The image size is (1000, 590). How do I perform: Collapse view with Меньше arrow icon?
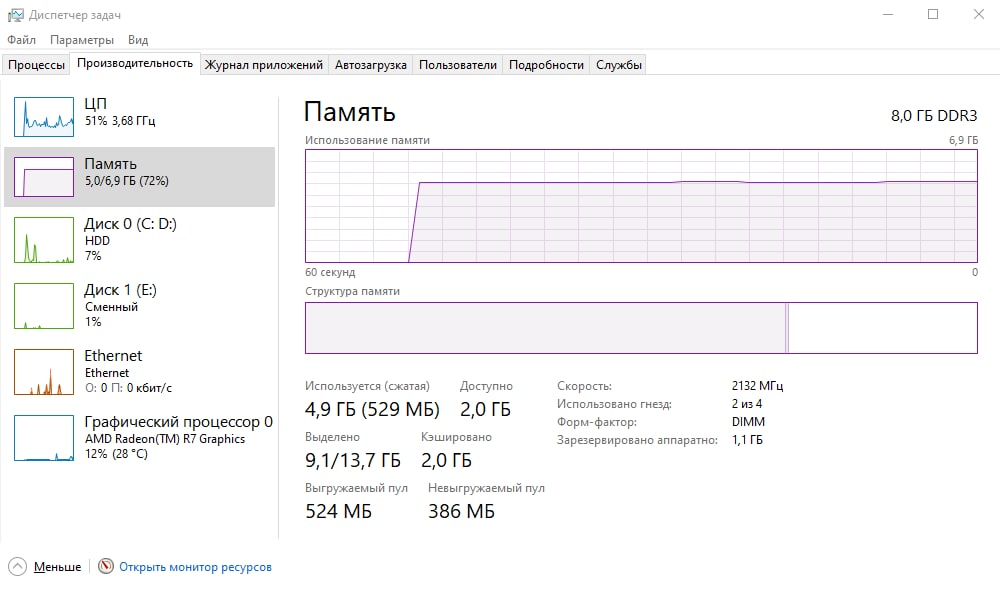[18, 567]
